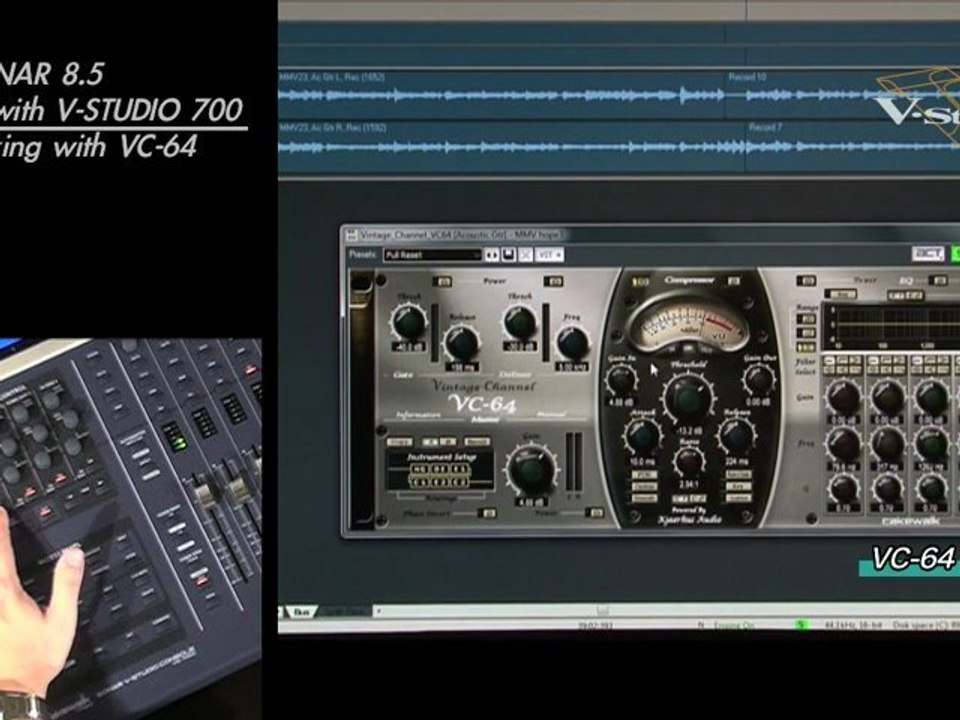Click the ACT button in the plugin header
The image size is (960, 720).
(928, 253)
